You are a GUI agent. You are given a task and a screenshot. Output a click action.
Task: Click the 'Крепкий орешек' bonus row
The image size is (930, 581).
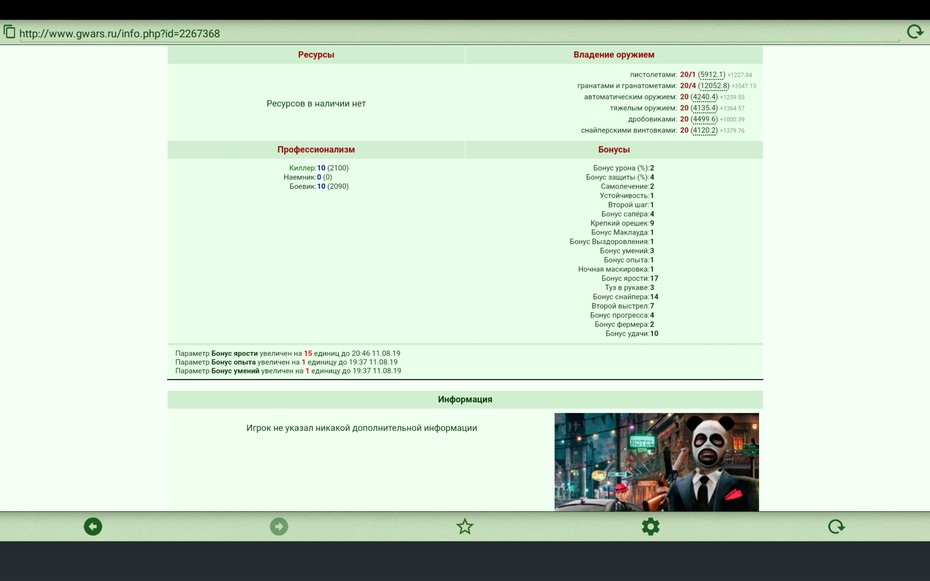click(x=622, y=223)
